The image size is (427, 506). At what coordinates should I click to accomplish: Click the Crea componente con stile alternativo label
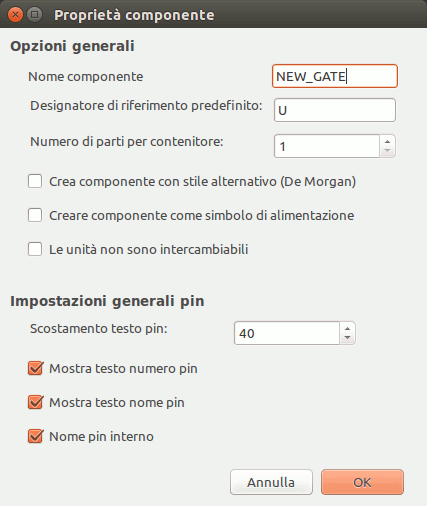click(203, 182)
